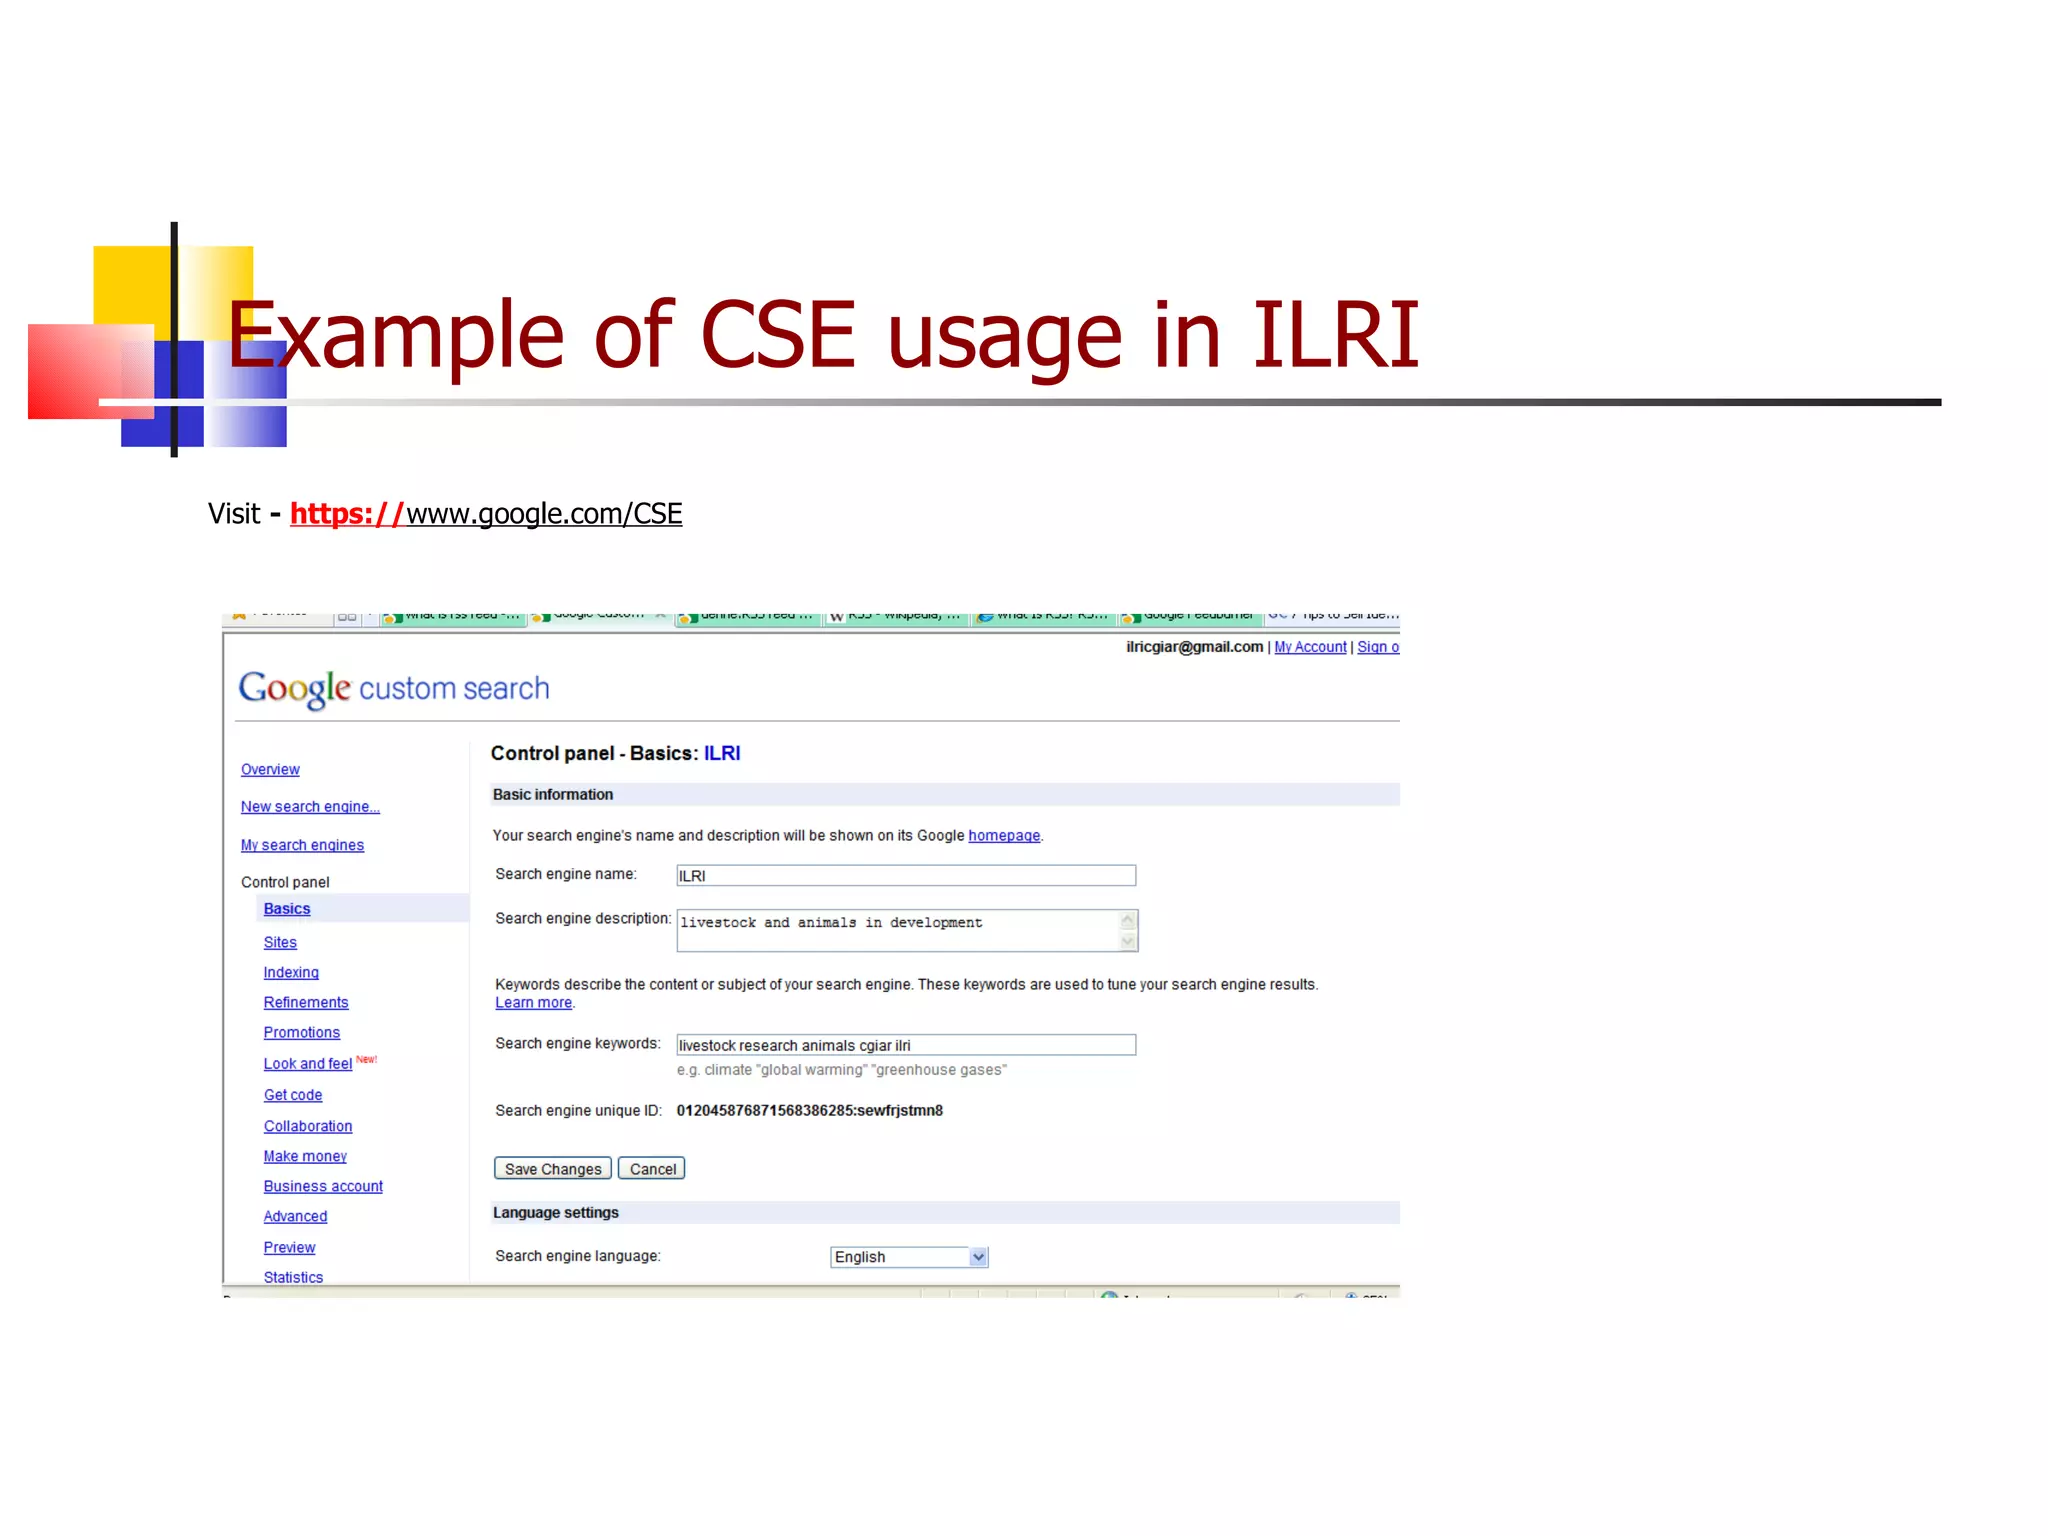Screen dimensions: 2048x1536
Task: Click the Search engine keywords field
Action: [905, 1045]
